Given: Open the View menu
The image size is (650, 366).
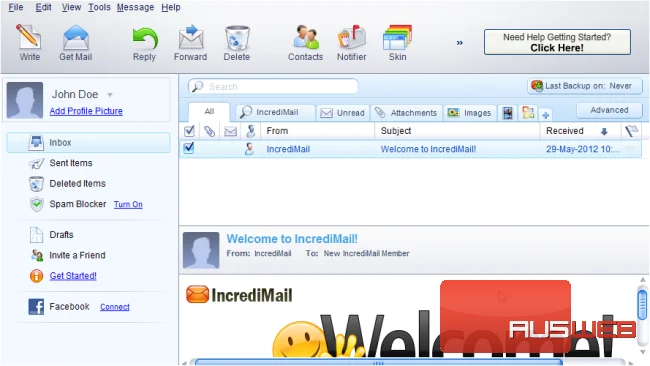Looking at the screenshot, I should tap(71, 7).
